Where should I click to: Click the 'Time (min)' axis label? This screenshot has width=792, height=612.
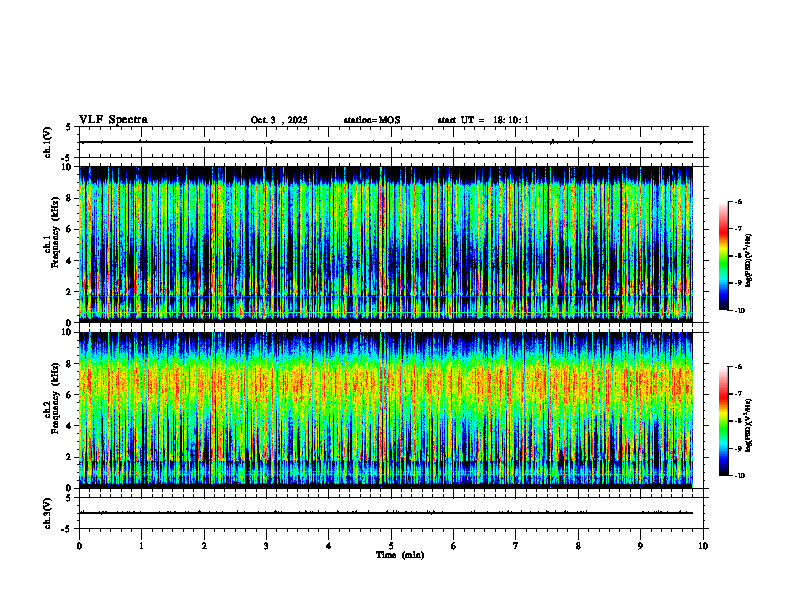(400, 555)
